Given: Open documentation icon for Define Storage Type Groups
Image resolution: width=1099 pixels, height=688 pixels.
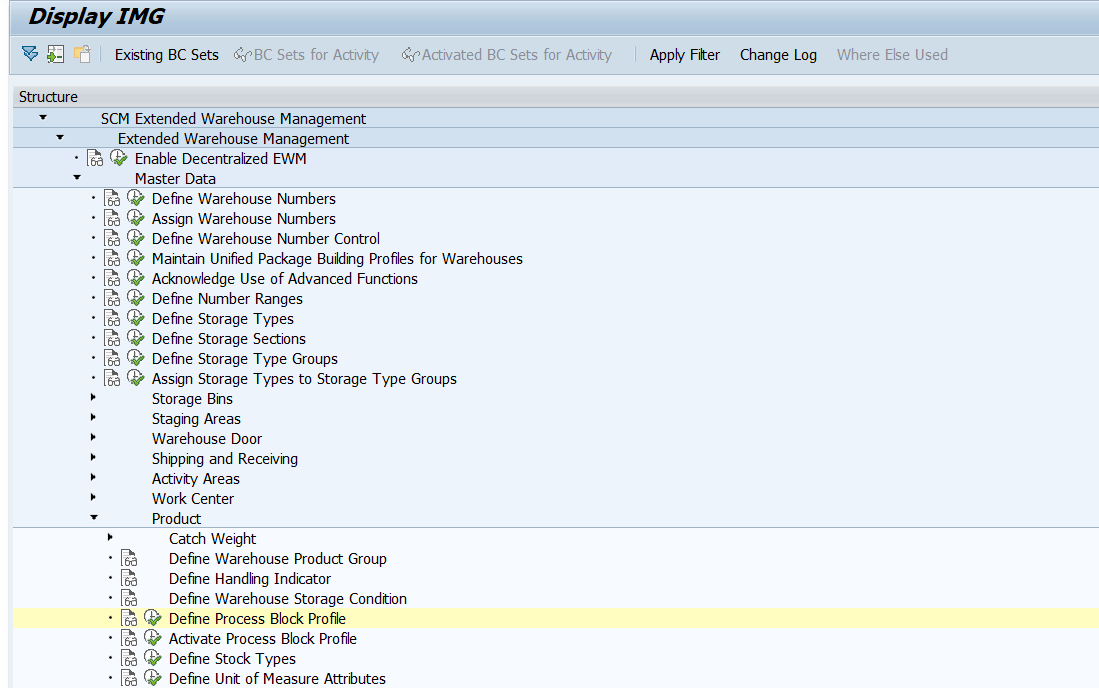Looking at the screenshot, I should coord(112,359).
